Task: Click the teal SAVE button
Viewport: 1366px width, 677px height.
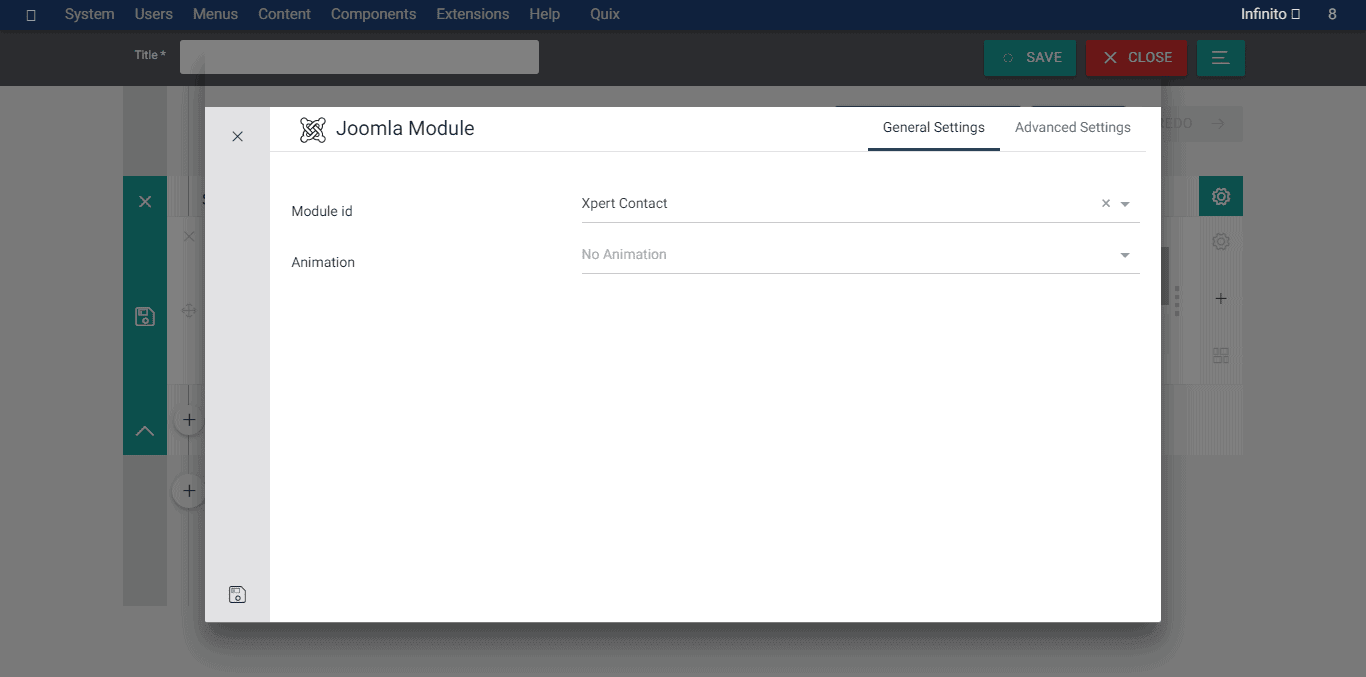Action: [x=1030, y=58]
